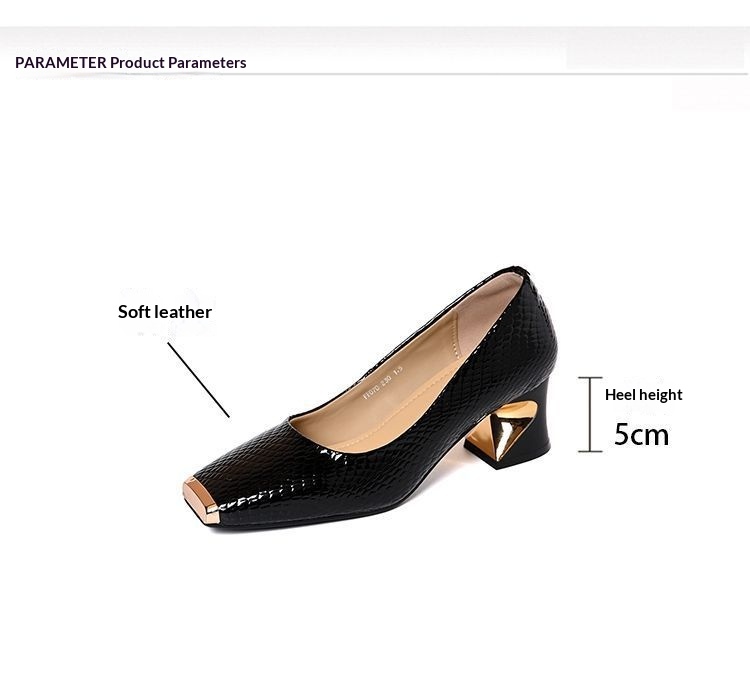Click the 5cm measurement text

click(641, 435)
